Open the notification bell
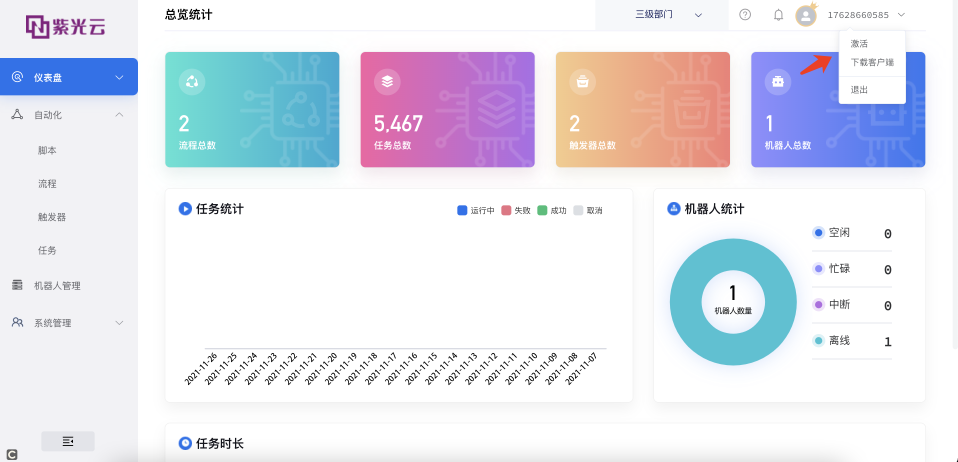Viewport: 958px width, 462px height. (x=778, y=15)
